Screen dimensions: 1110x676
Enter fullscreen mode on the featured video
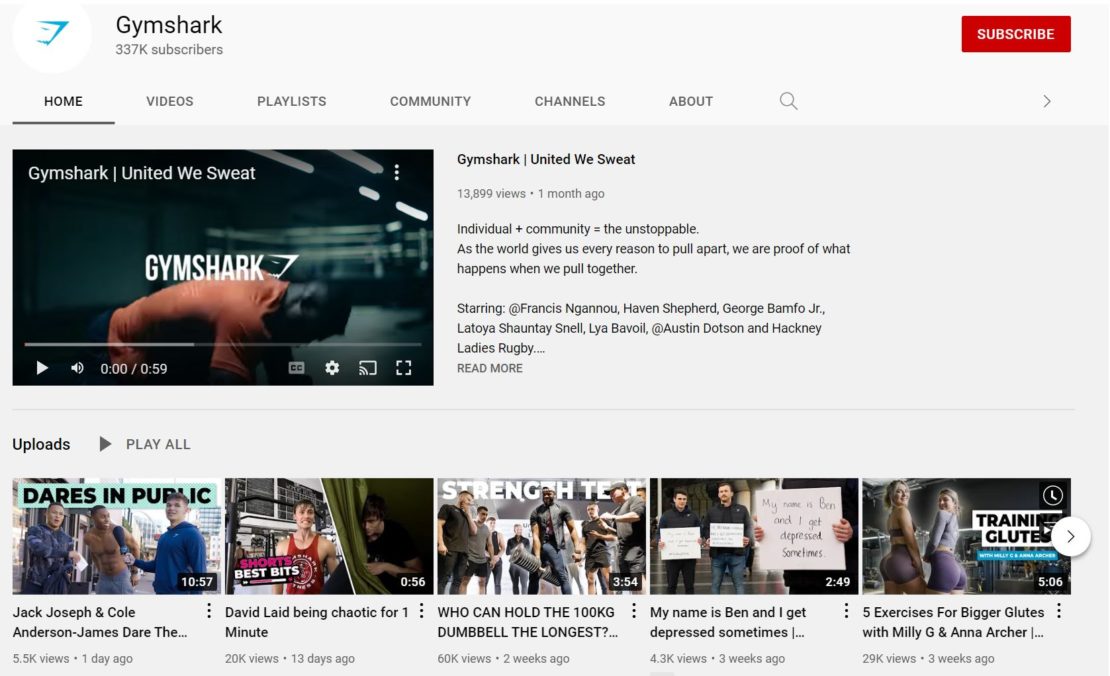[404, 368]
